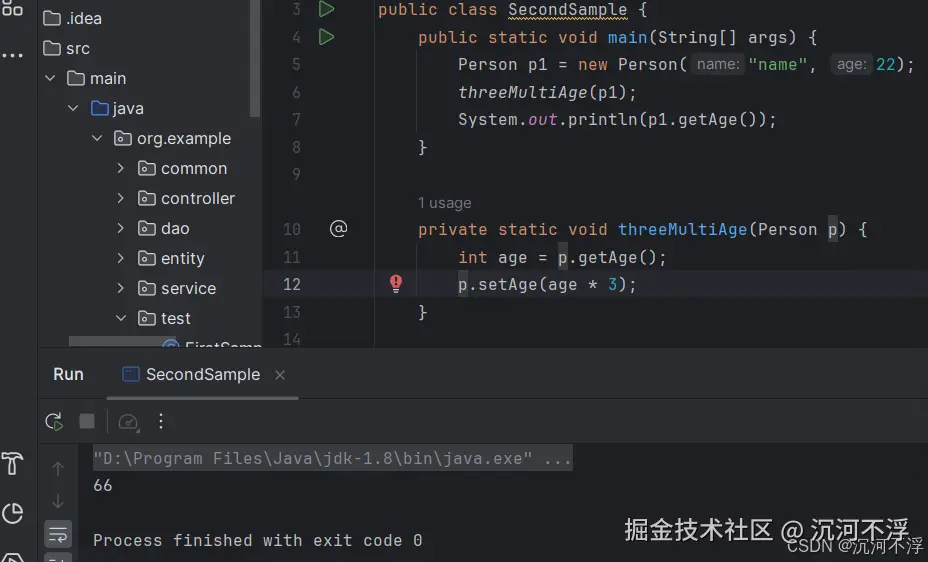Click threeMultiAge method name on line 10
The height and width of the screenshot is (562, 928).
(x=683, y=230)
